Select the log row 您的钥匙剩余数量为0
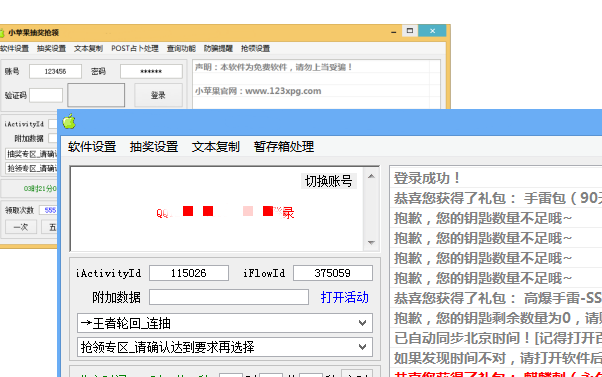Screen dimensions: 602x377 pyautogui.click(x=496, y=318)
